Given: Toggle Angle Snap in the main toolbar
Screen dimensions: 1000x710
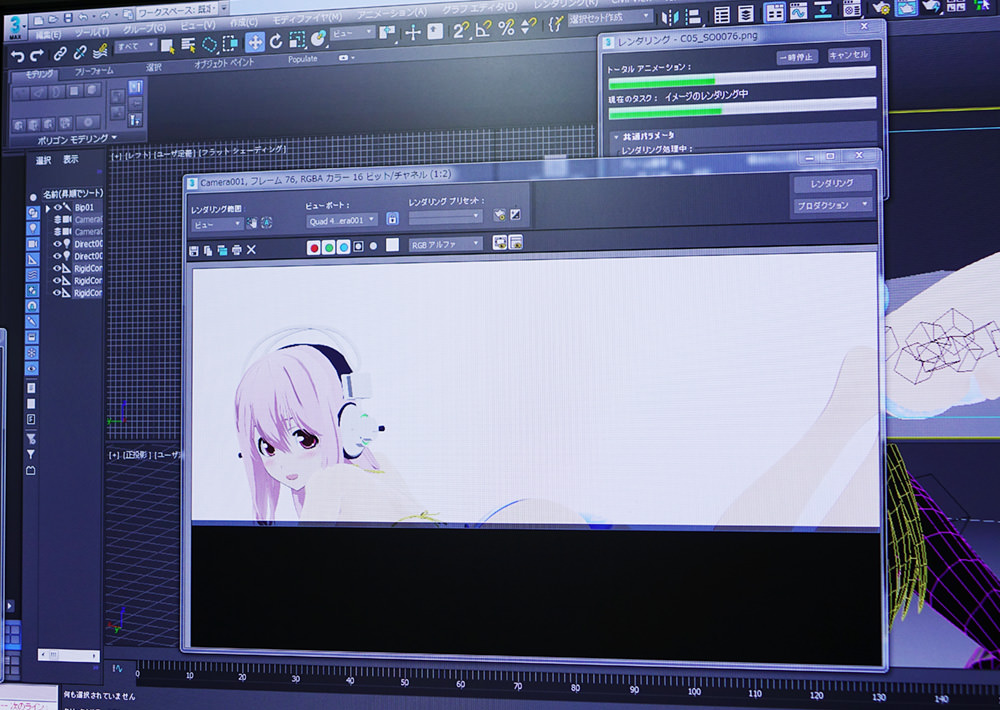Looking at the screenshot, I should [483, 29].
